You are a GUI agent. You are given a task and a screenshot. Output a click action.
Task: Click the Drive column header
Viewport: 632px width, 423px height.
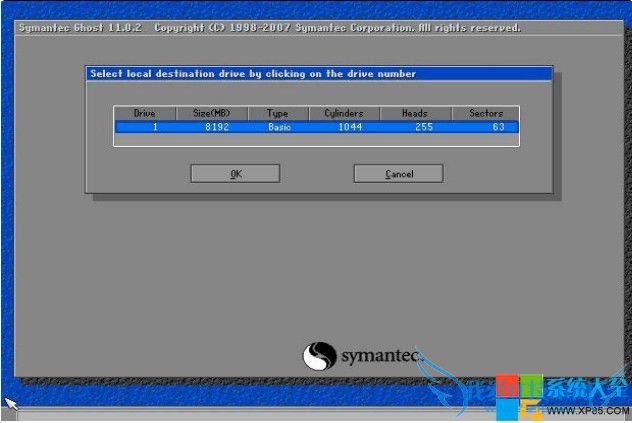click(145, 113)
